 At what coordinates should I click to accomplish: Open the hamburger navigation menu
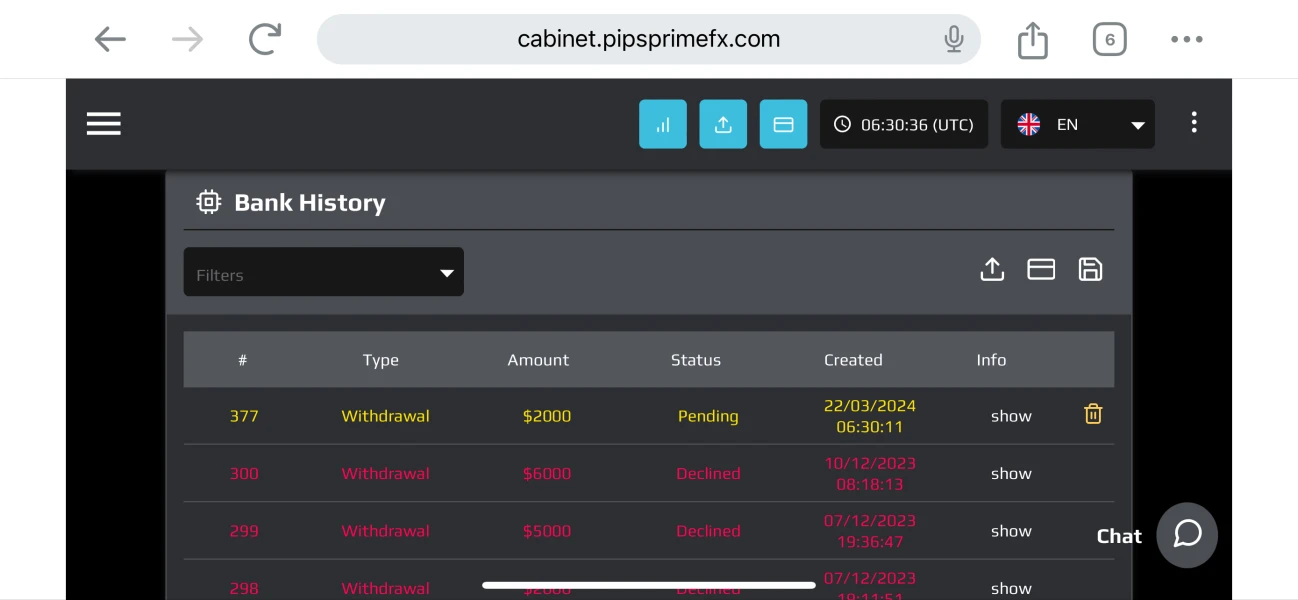pos(103,123)
